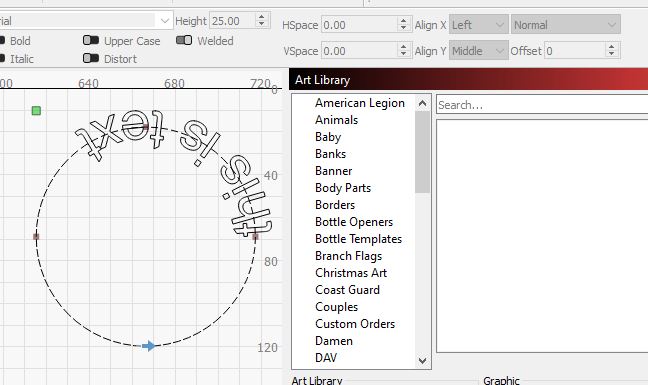Open the font name dropdown
This screenshot has height=385, width=648.
click(164, 21)
